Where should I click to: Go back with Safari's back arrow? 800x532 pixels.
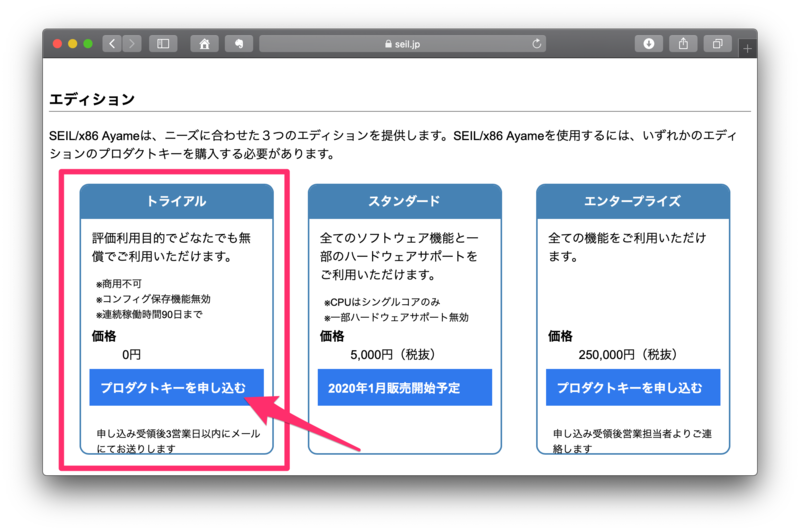pyautogui.click(x=112, y=44)
